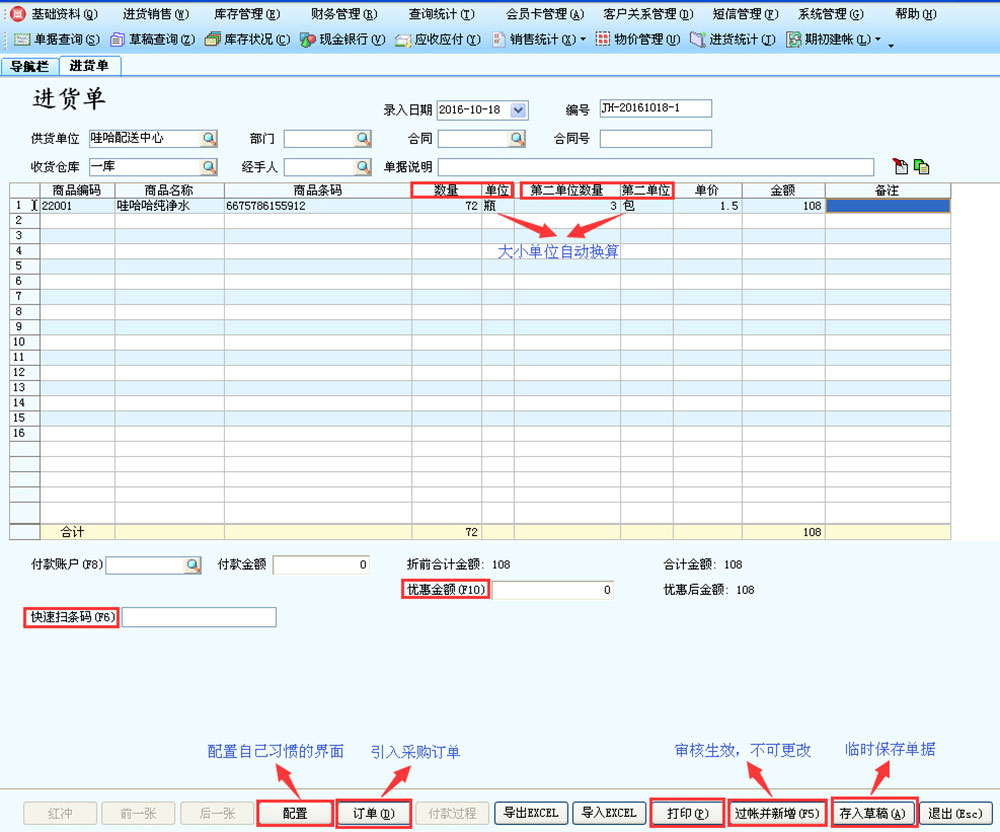Click the 快速扫条码 input field
The width and height of the screenshot is (1000, 832).
tap(198, 618)
